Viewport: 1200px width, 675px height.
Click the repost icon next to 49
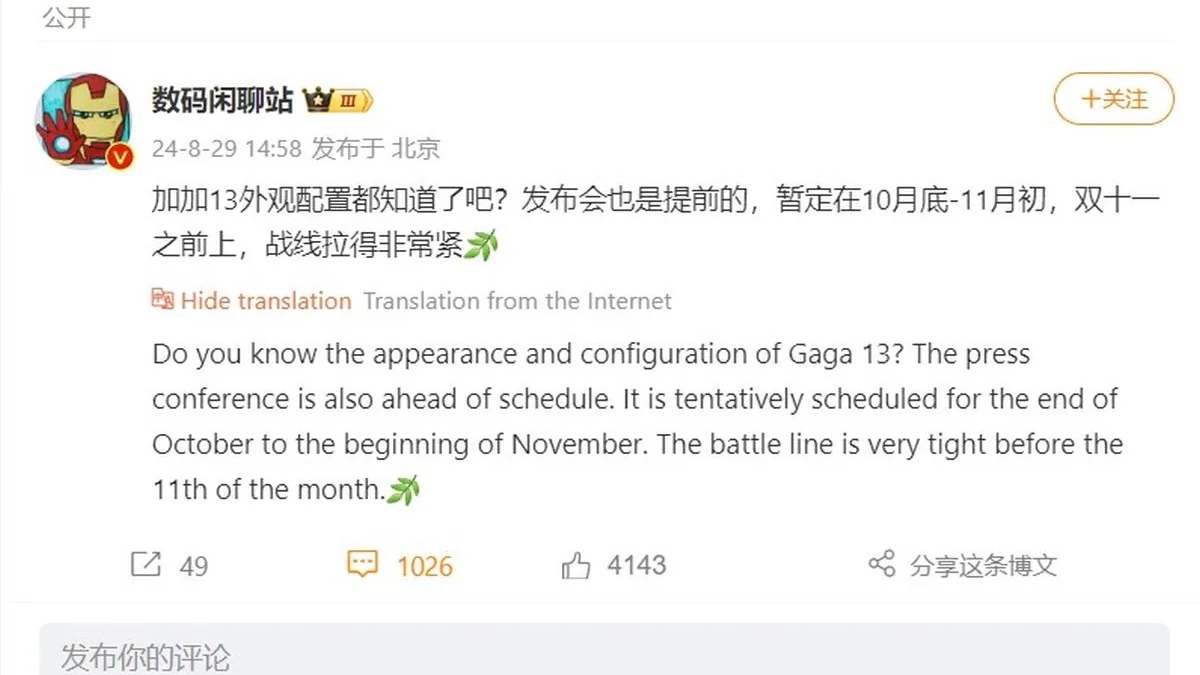pos(146,565)
